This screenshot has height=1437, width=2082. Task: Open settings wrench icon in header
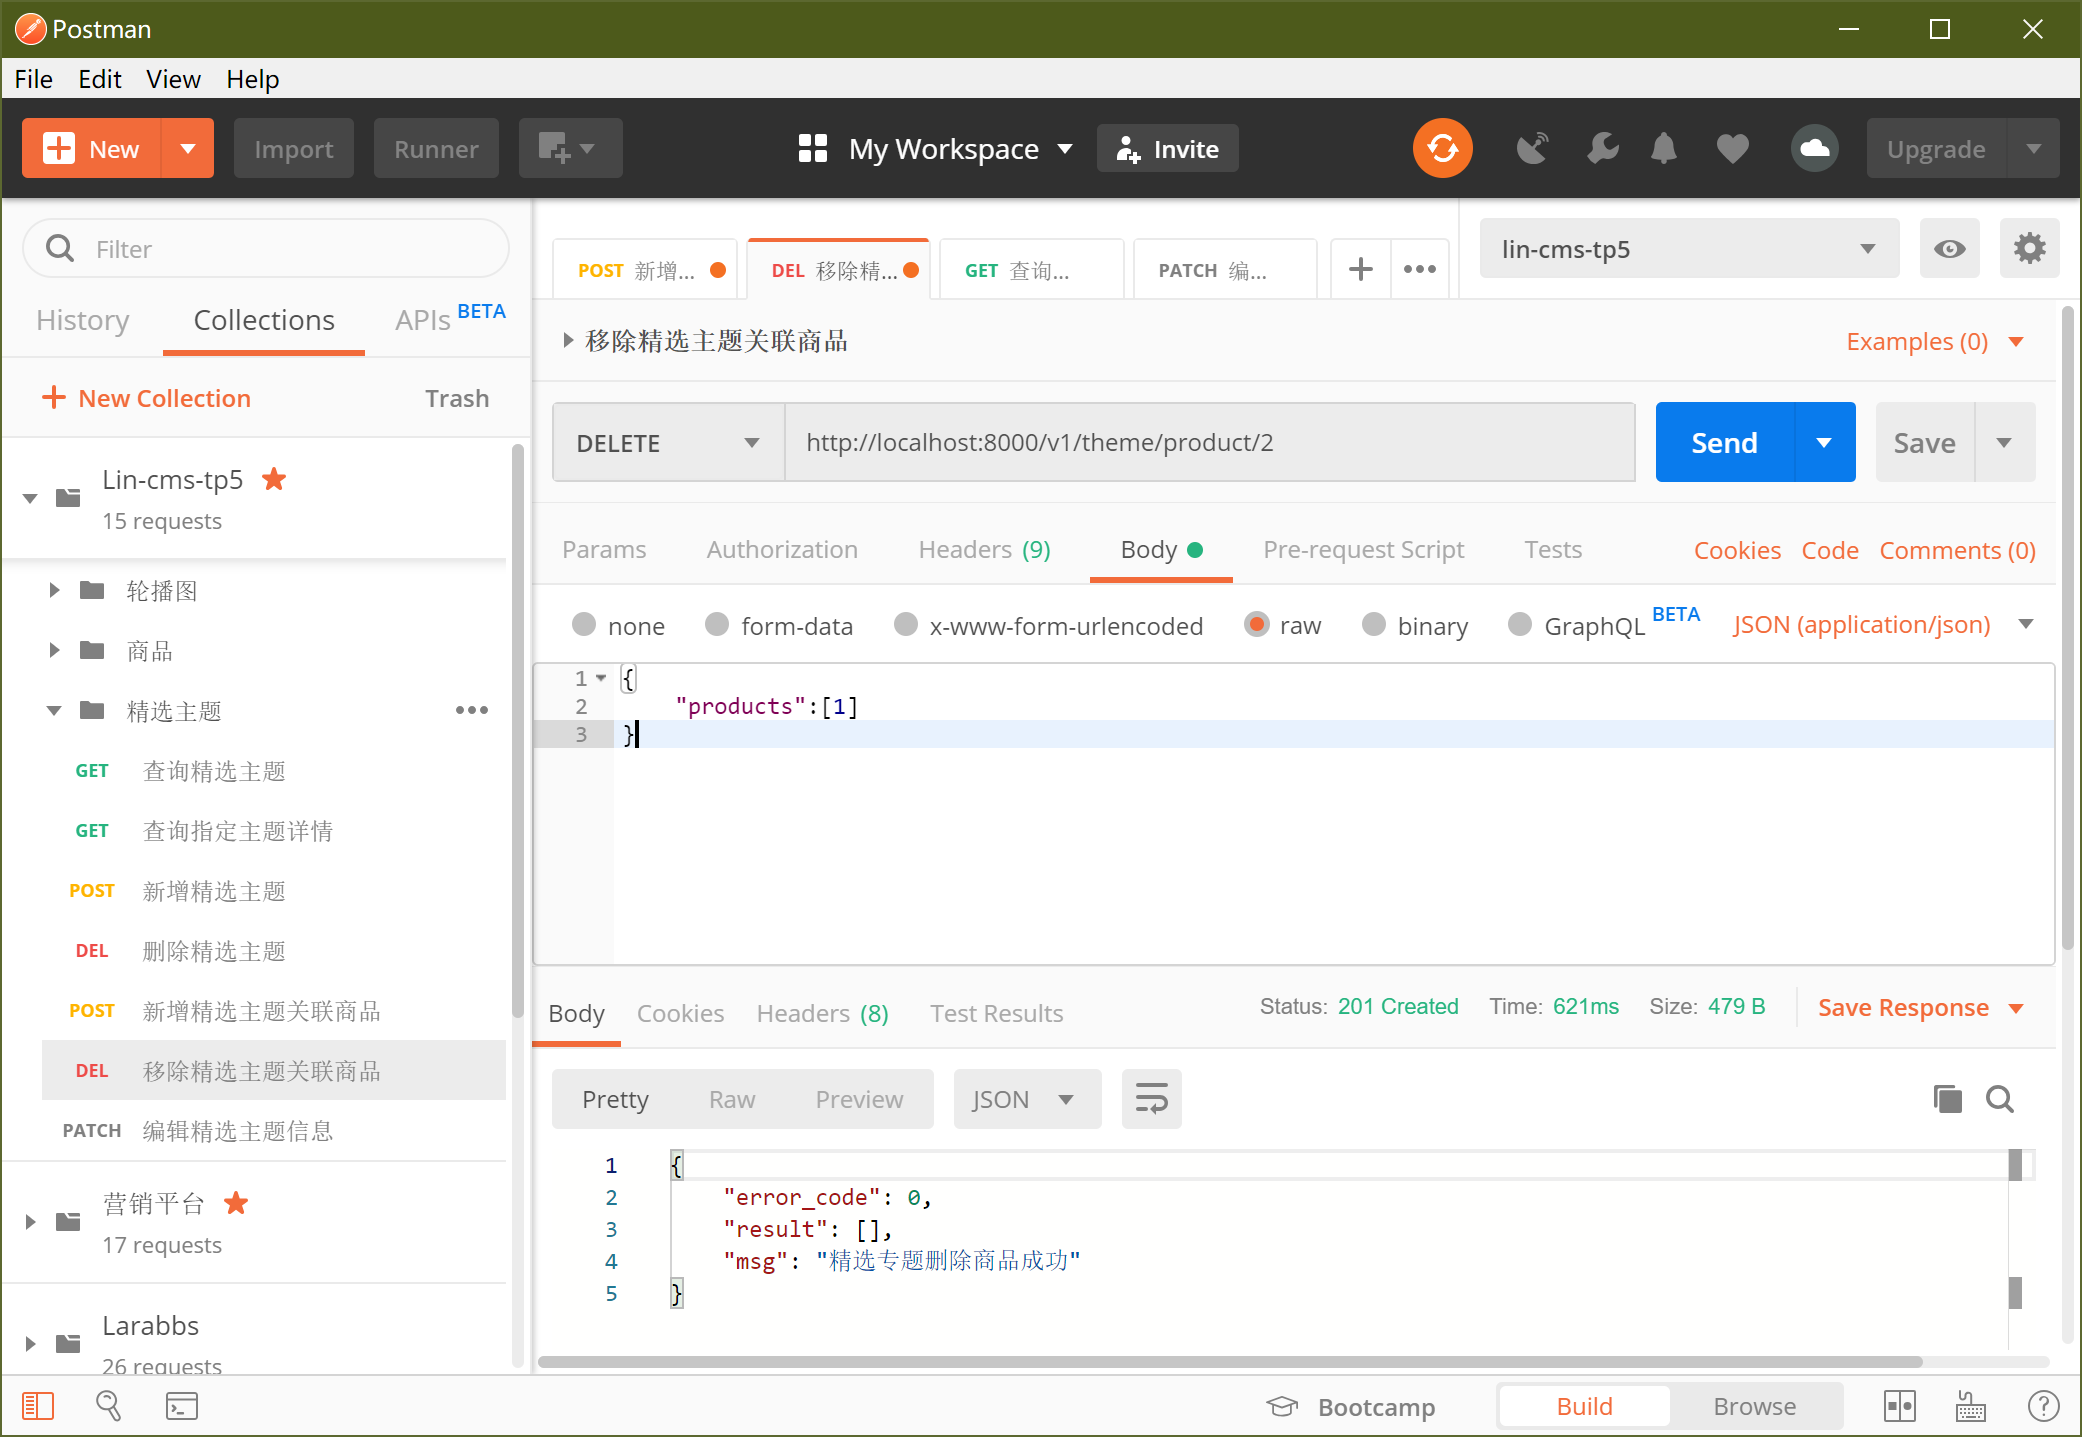pyautogui.click(x=1602, y=149)
